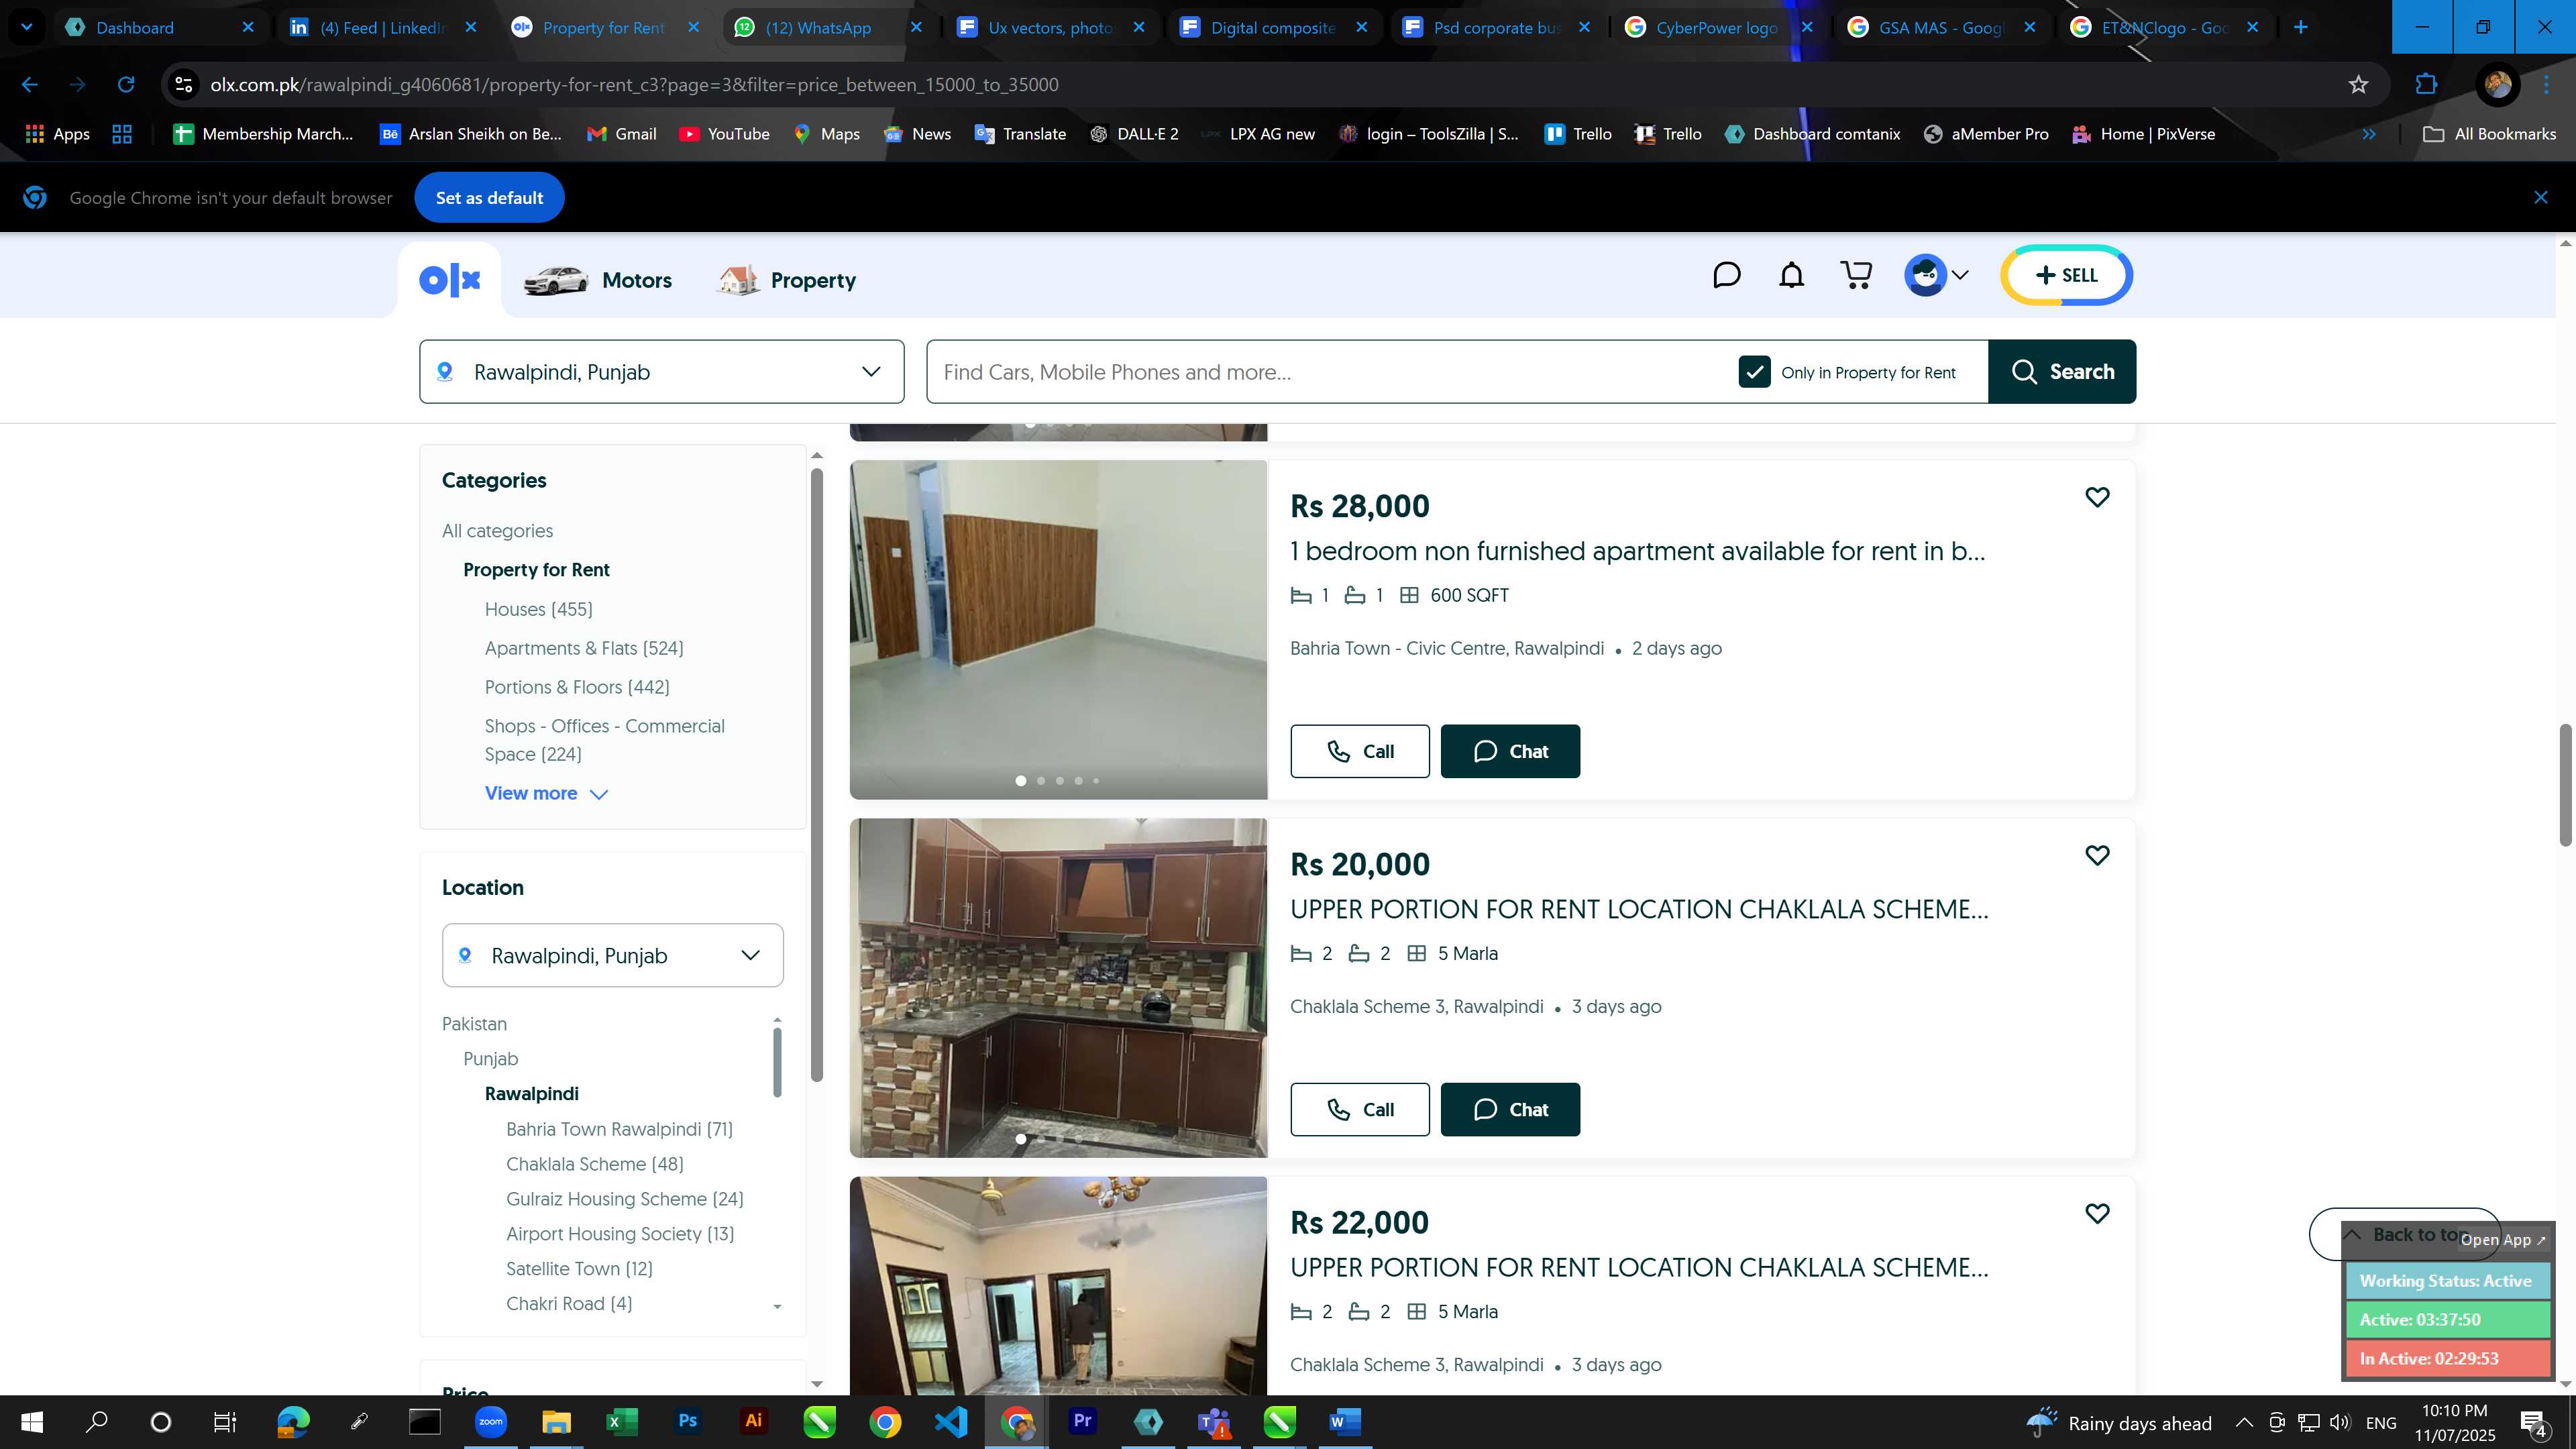This screenshot has height=1449, width=2576.
Task: Reload the OLX page
Action: coord(126,85)
